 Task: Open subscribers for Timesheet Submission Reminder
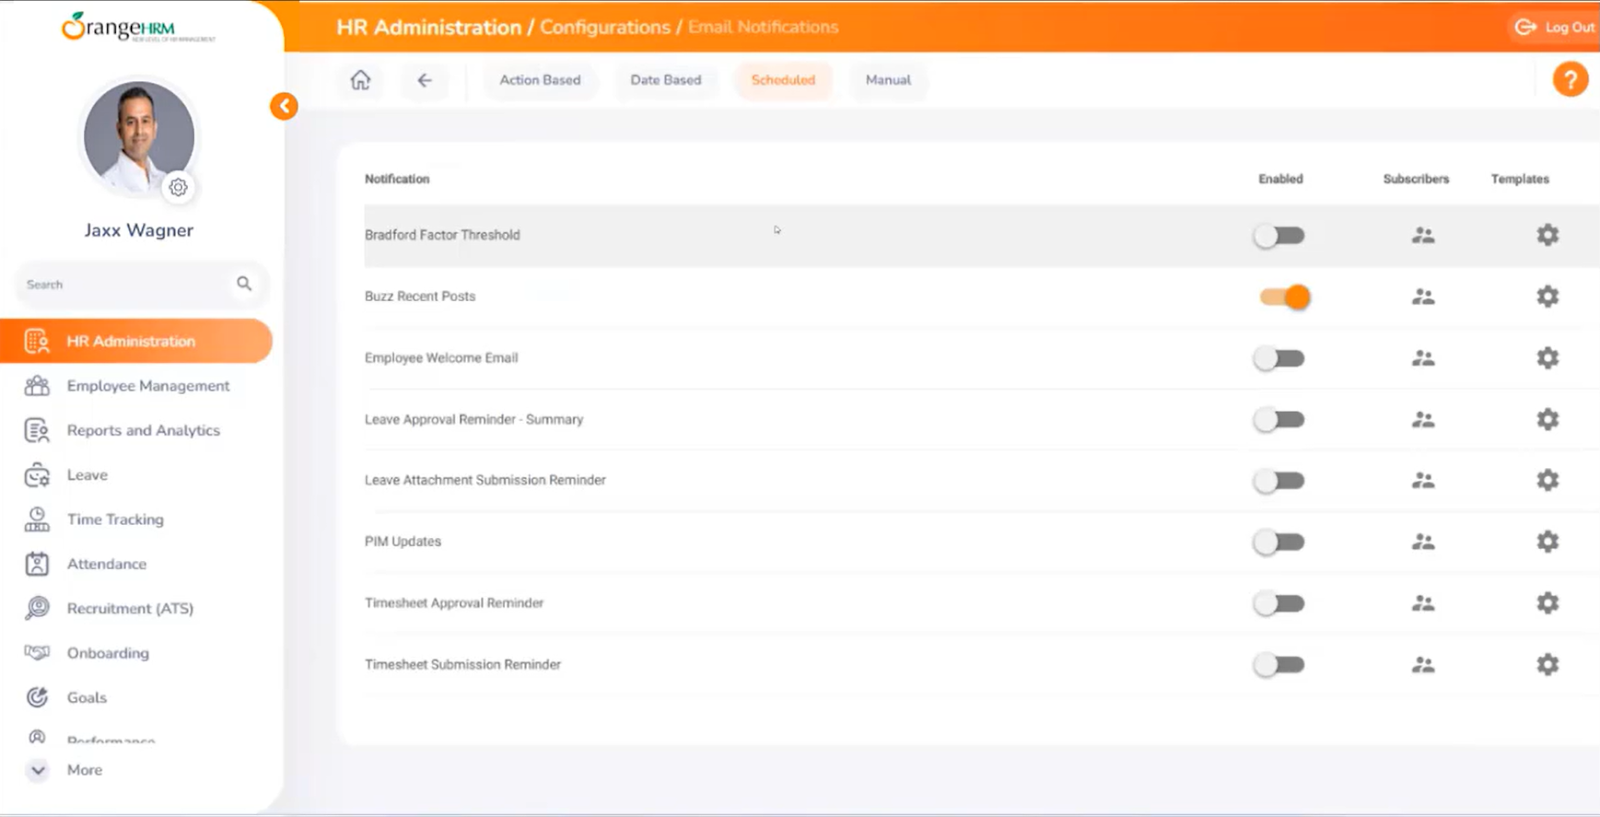(x=1423, y=665)
